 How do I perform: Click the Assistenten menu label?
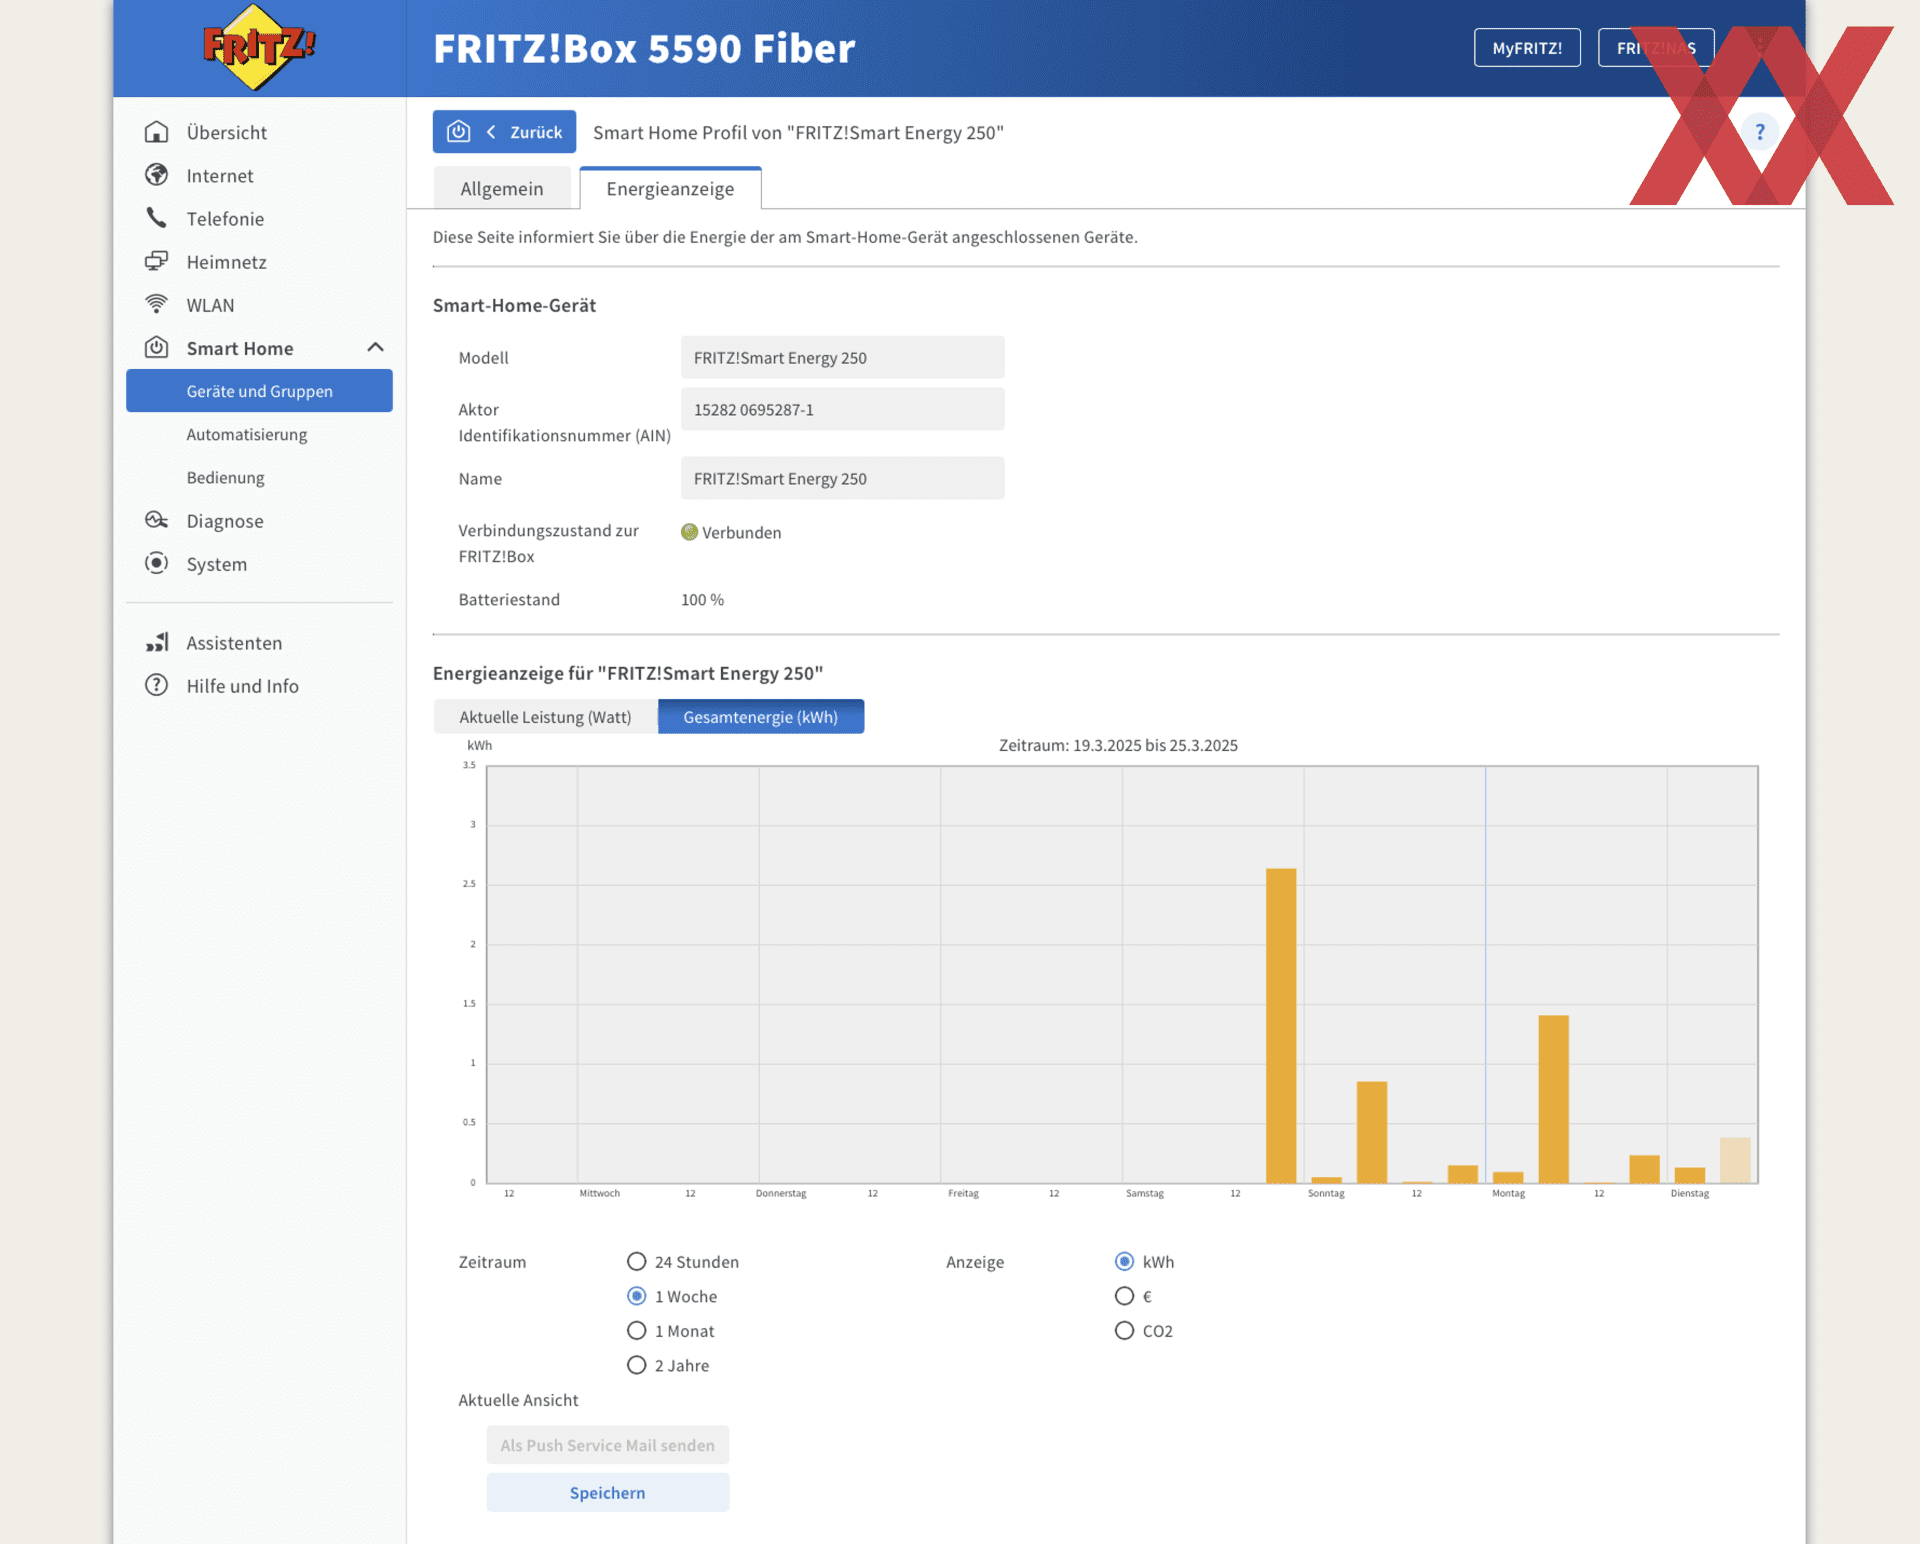pyautogui.click(x=234, y=643)
